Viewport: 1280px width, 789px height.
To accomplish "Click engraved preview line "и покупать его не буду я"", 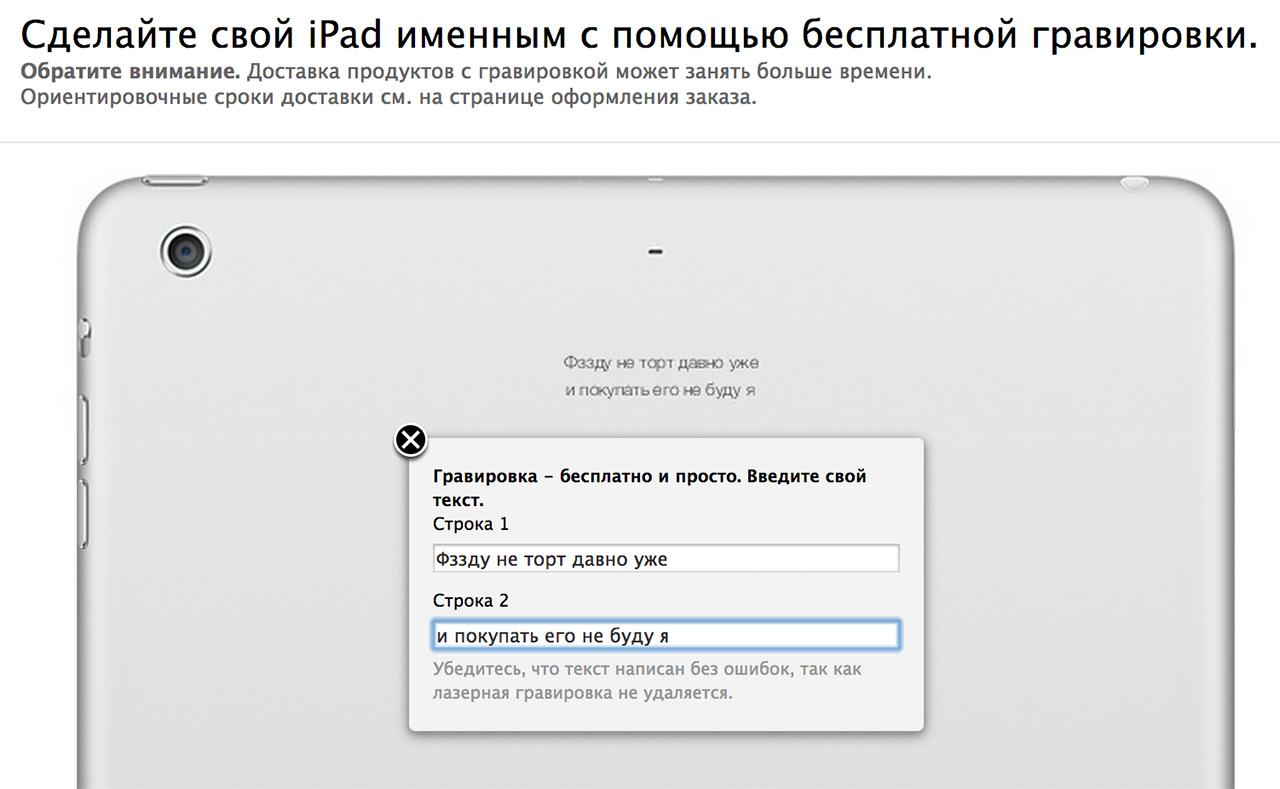I will [661, 390].
